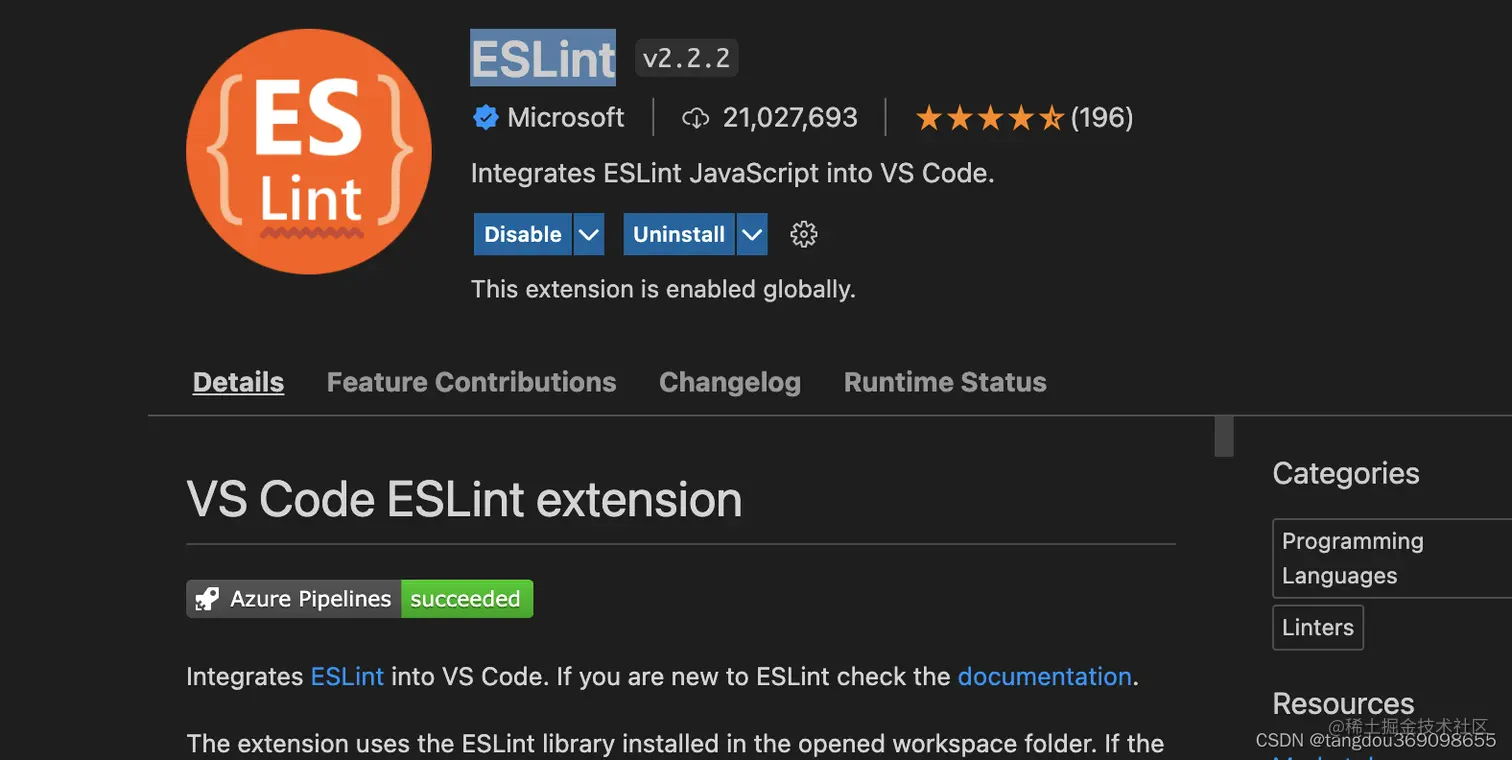
Task: Click the (196) ratings count
Action: pos(1102,118)
